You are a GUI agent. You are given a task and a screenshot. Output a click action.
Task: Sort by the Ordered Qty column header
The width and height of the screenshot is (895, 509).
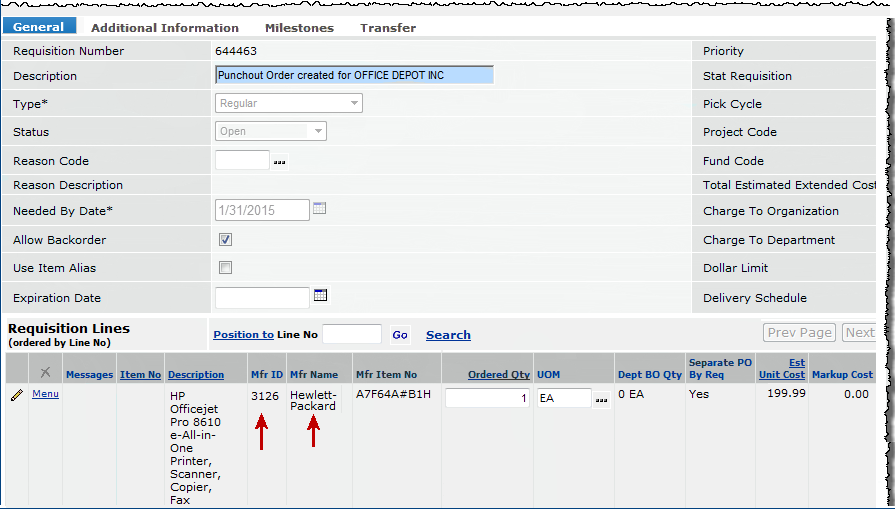[498, 375]
